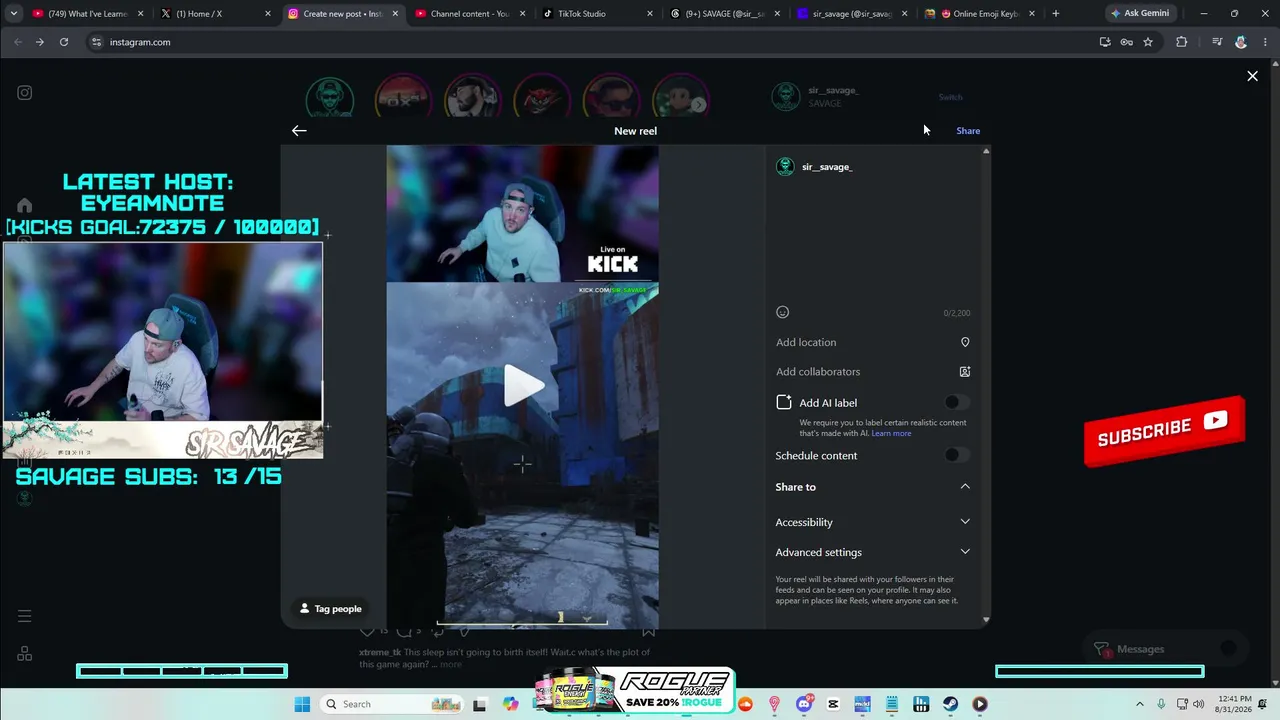Open the Windows Start menu
This screenshot has width=1280, height=720.
click(x=302, y=704)
